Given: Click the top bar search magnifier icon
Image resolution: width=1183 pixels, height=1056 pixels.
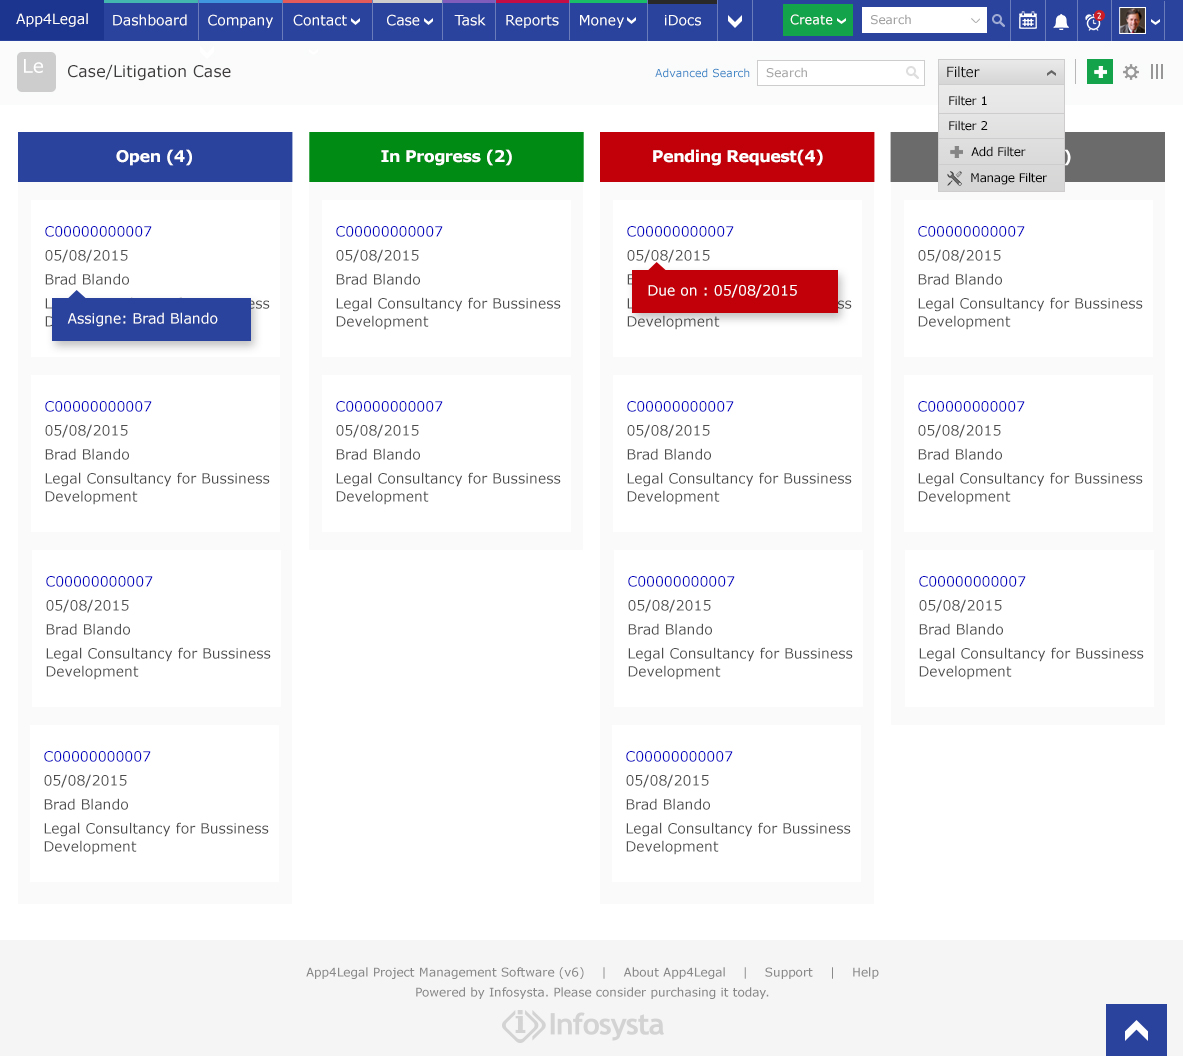Looking at the screenshot, I should [x=998, y=20].
